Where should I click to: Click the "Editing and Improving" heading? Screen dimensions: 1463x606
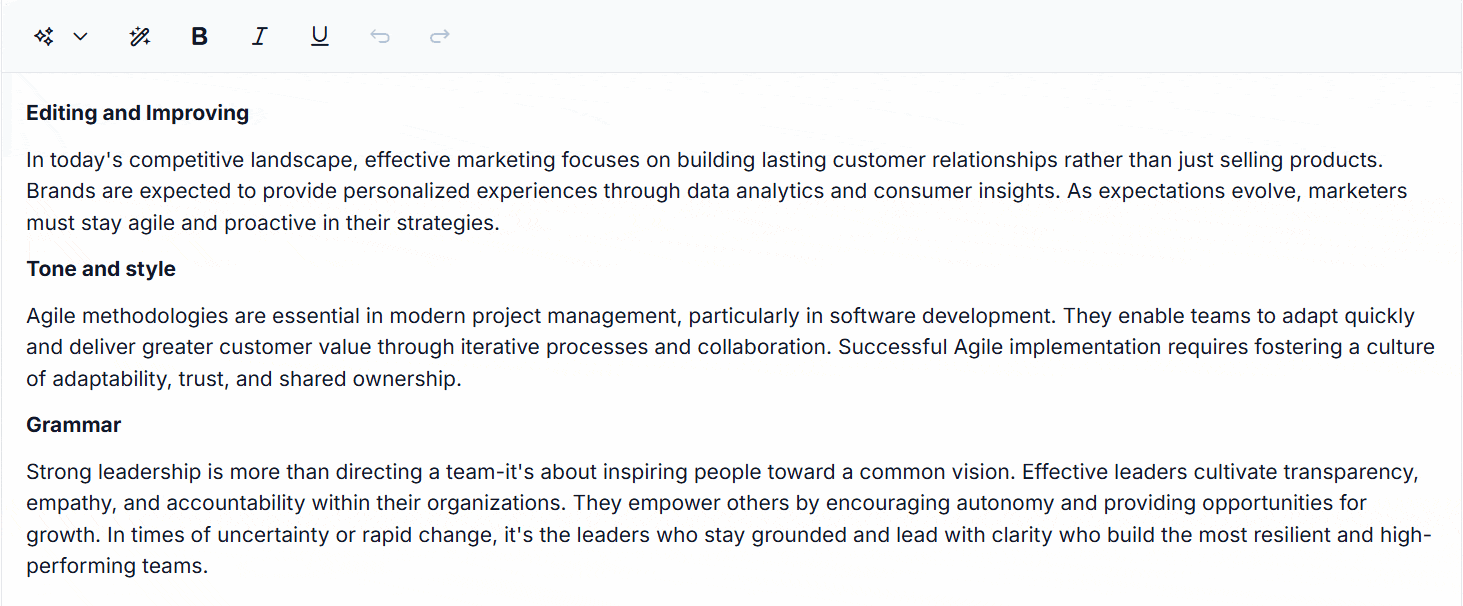pos(137,113)
